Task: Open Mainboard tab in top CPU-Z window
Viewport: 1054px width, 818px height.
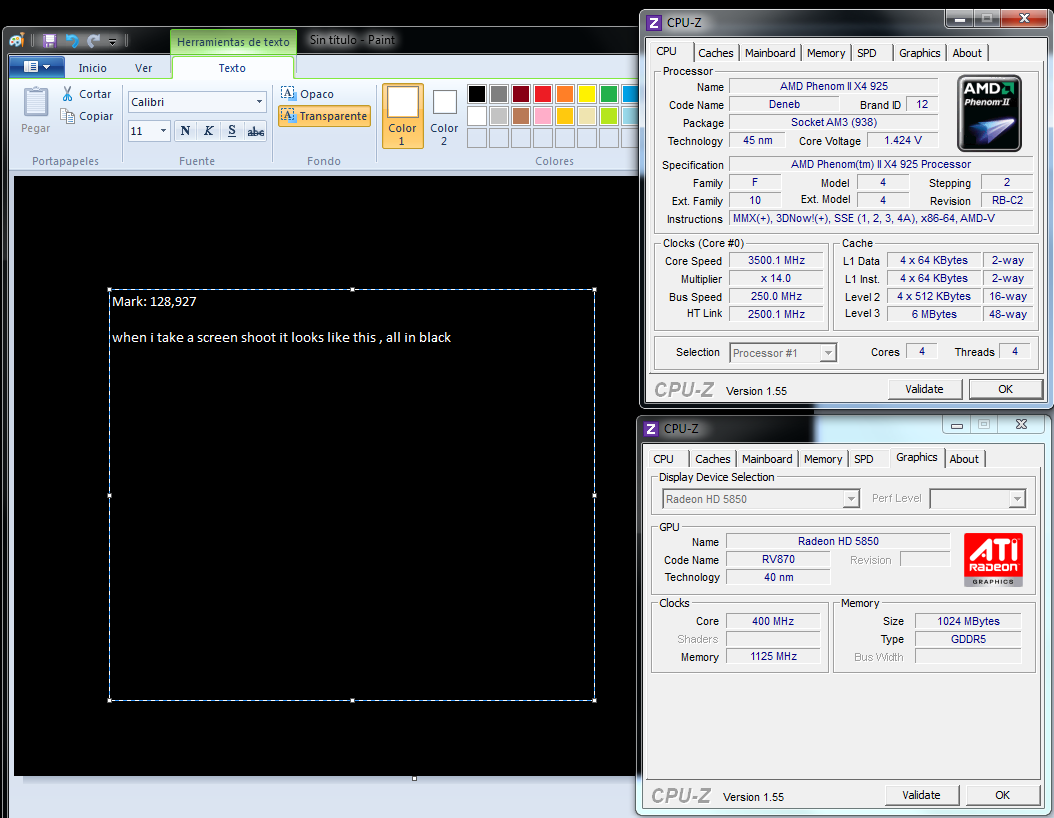Action: [x=770, y=53]
